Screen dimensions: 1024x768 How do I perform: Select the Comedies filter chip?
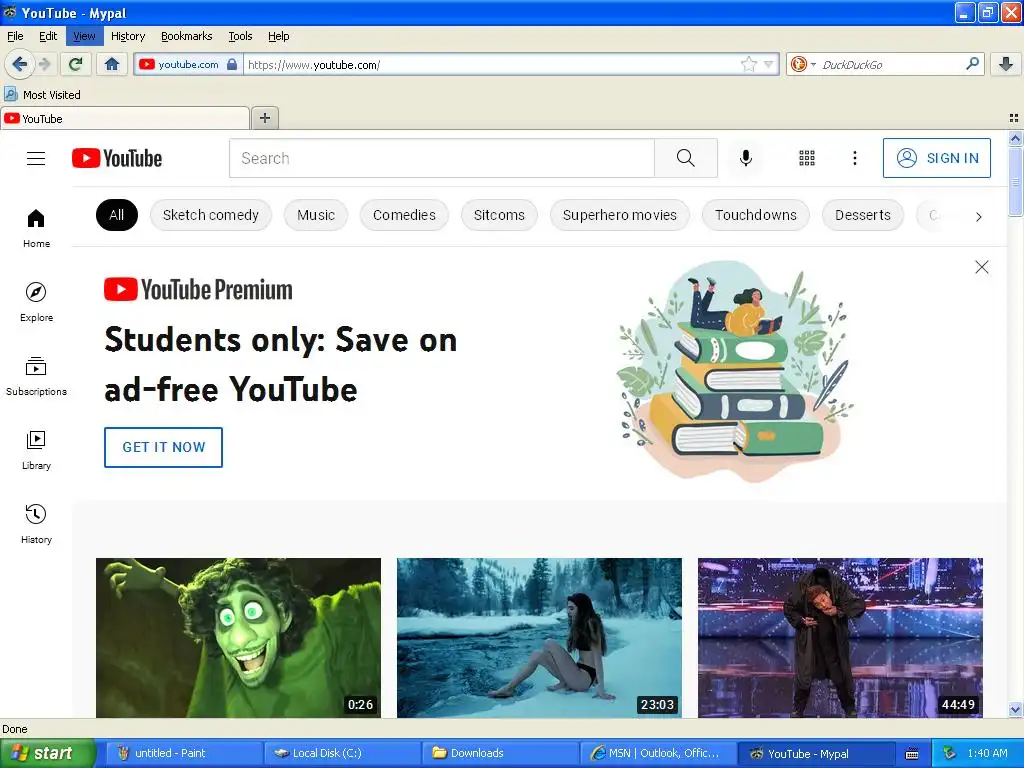point(404,215)
